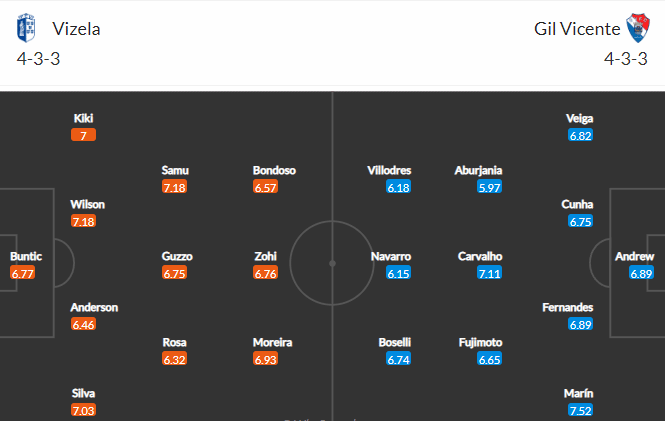
Task: Click Vizela's 4-3-3 formation label
Action: click(x=38, y=59)
